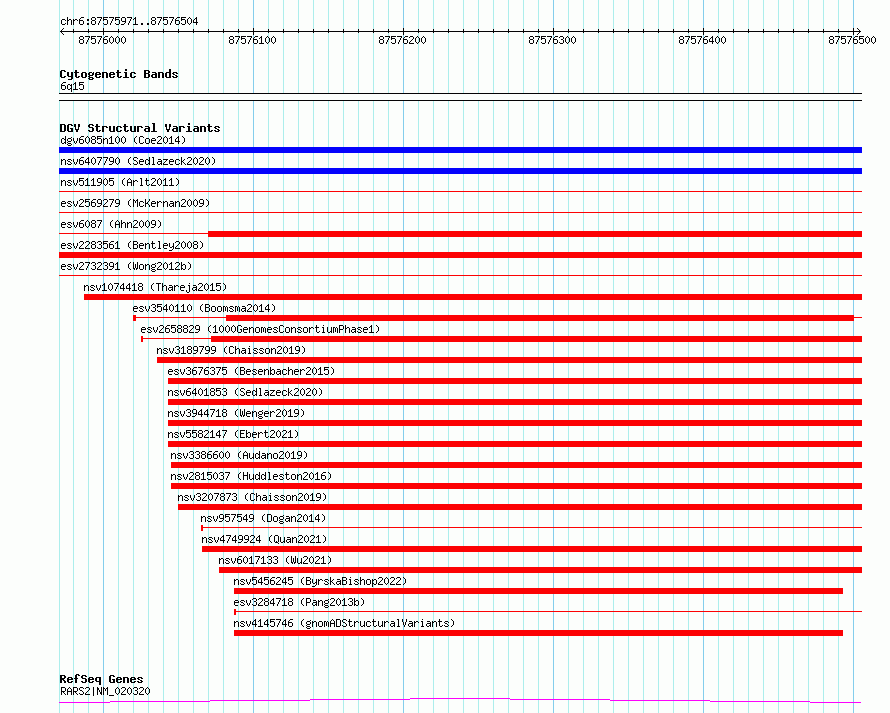
Task: Open esv2732391 (Wong2012b) variant
Action: coord(126,266)
